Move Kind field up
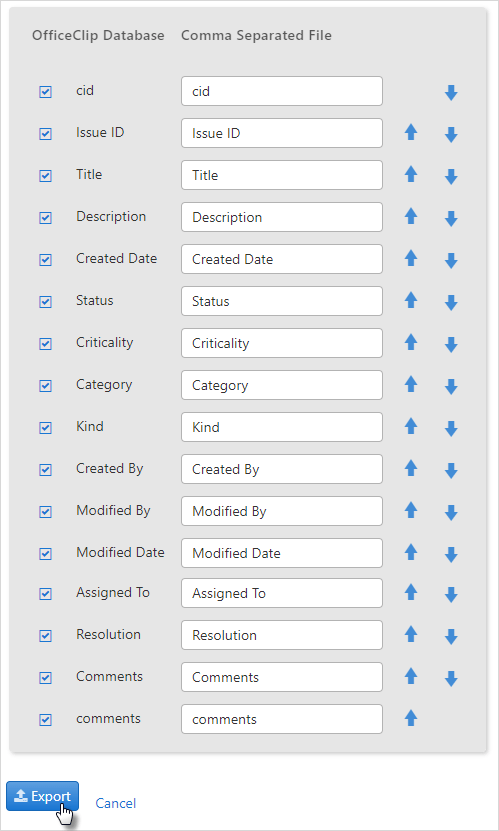The image size is (499, 831). (x=411, y=426)
